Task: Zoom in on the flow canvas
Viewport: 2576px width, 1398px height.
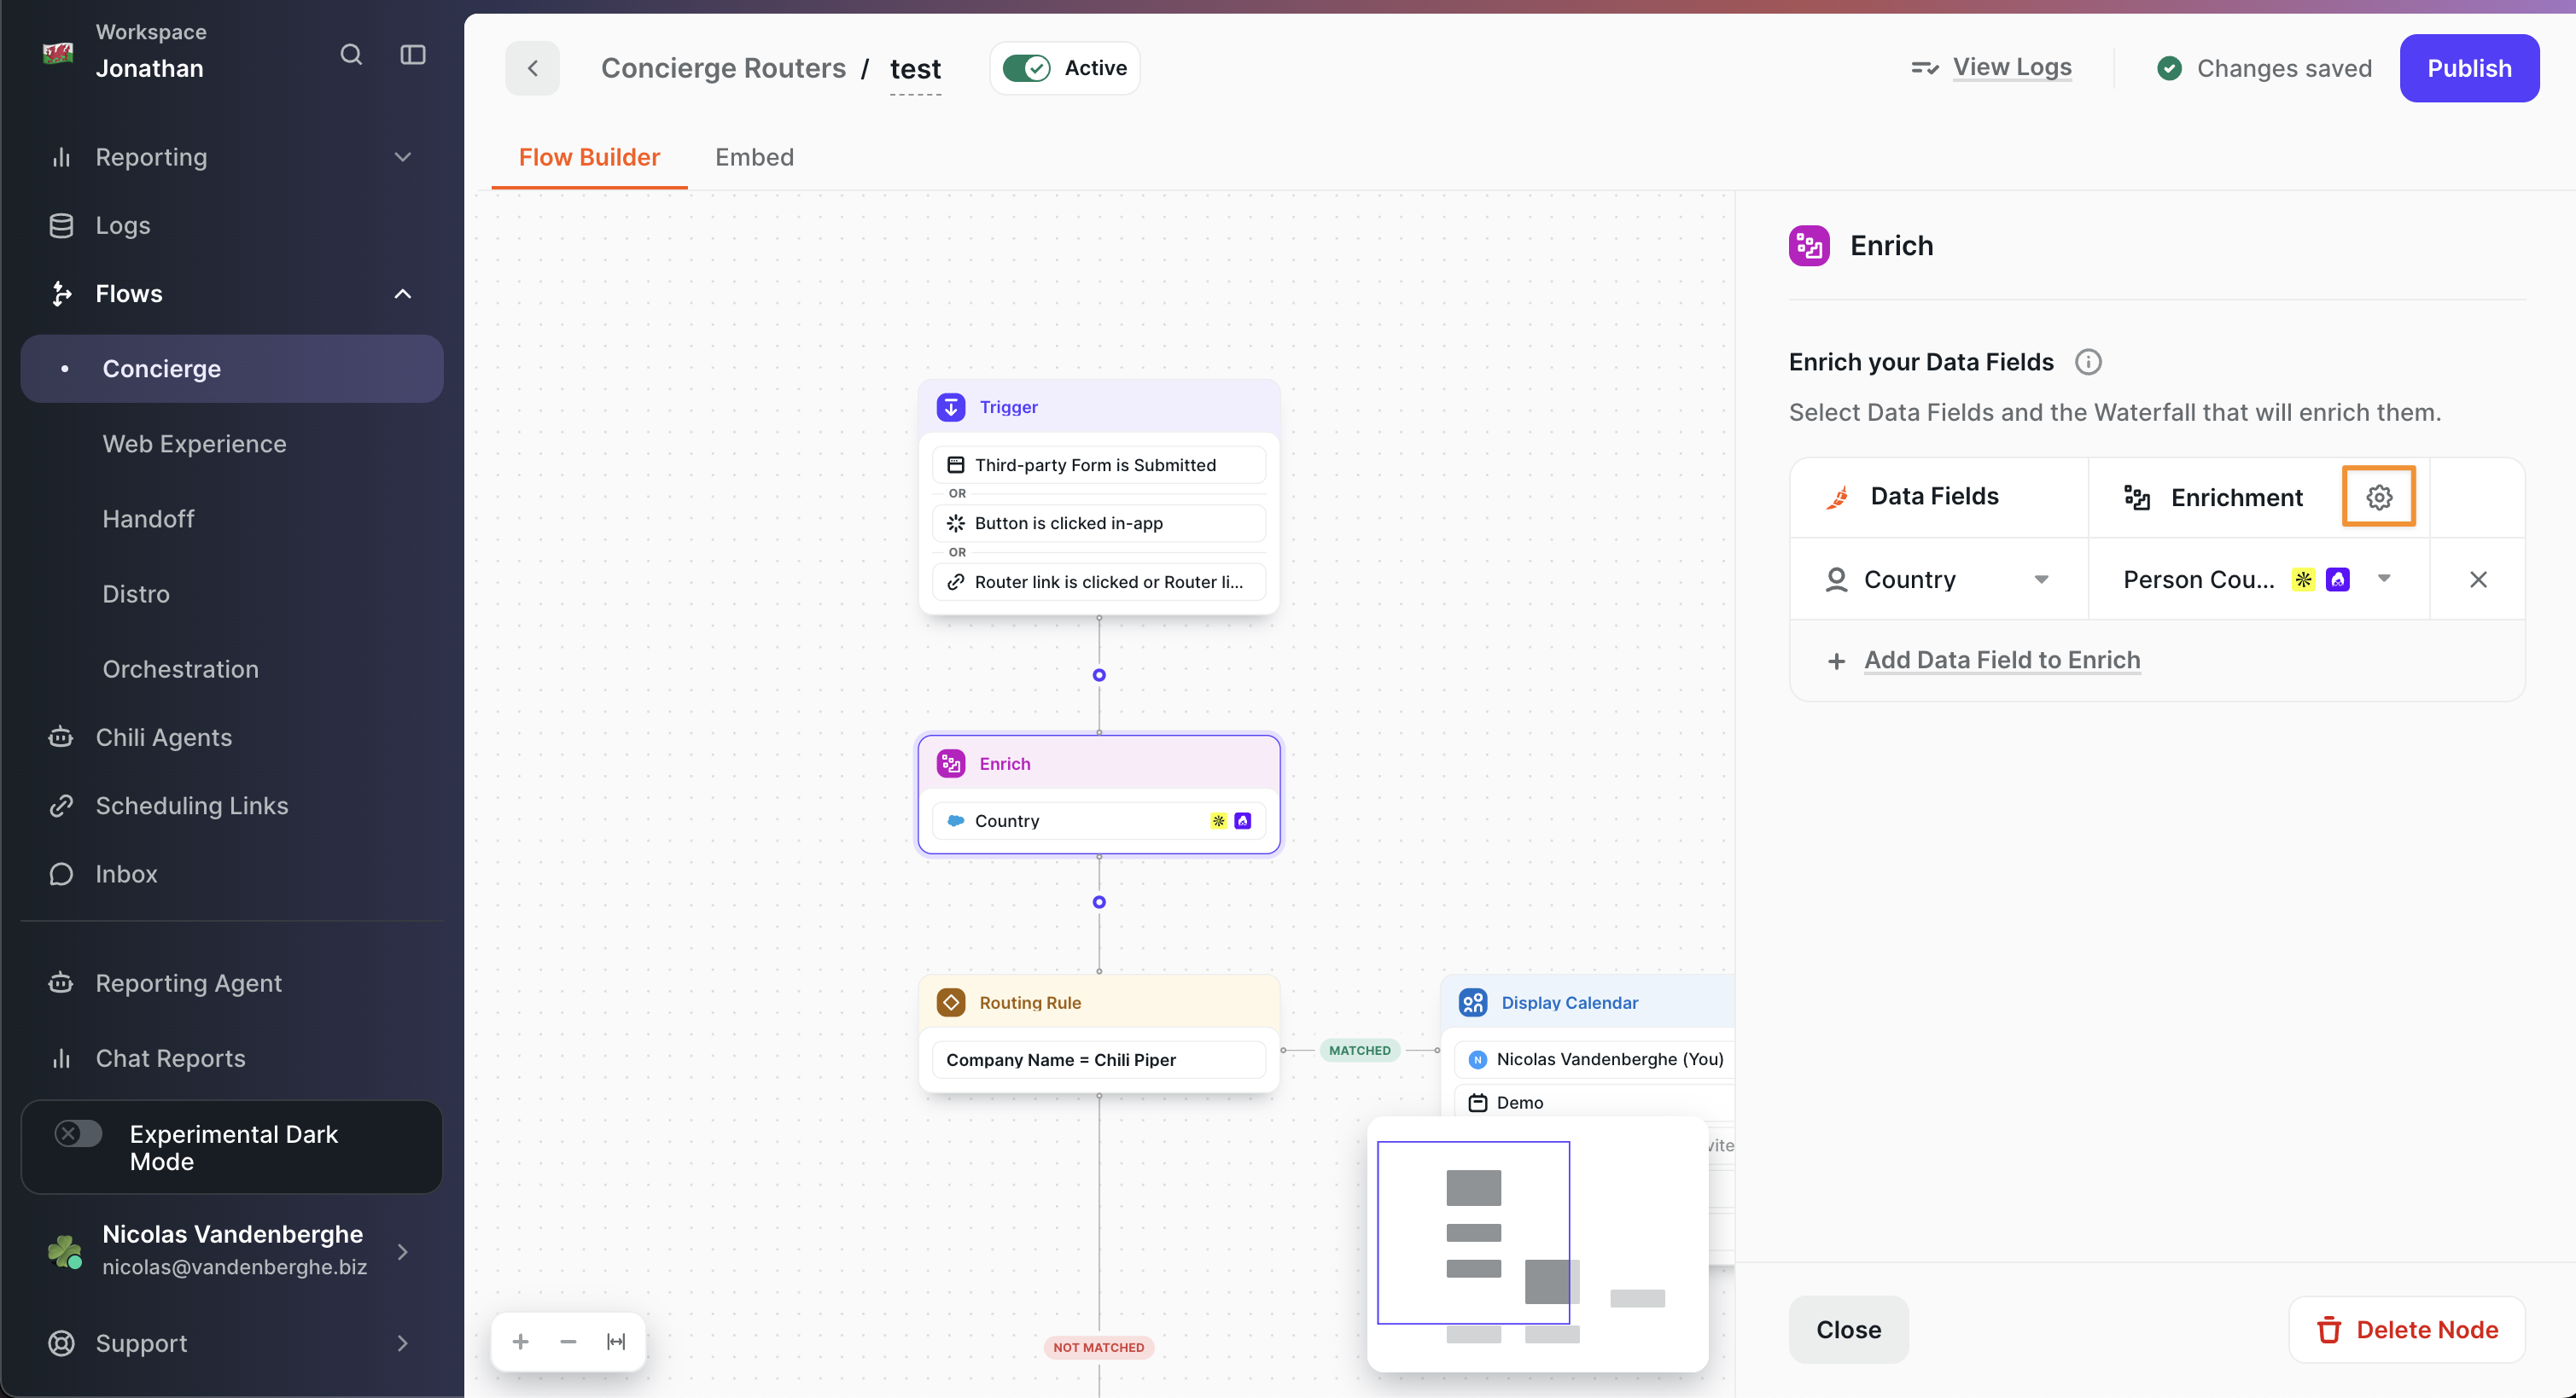Action: [x=520, y=1342]
